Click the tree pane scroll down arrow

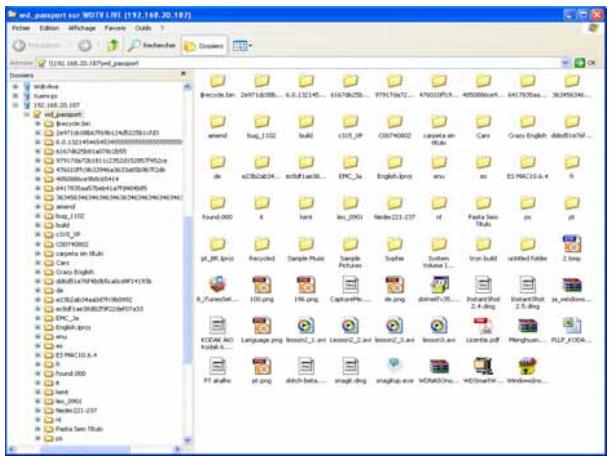(187, 440)
